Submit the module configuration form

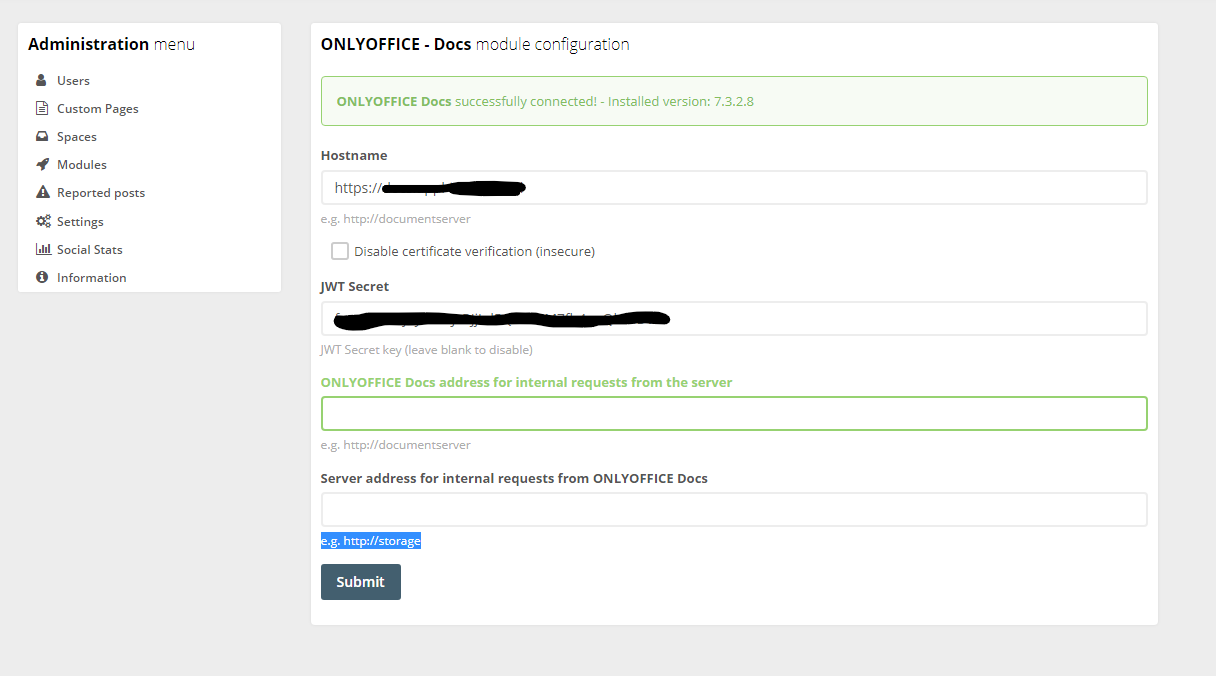pyautogui.click(x=361, y=582)
